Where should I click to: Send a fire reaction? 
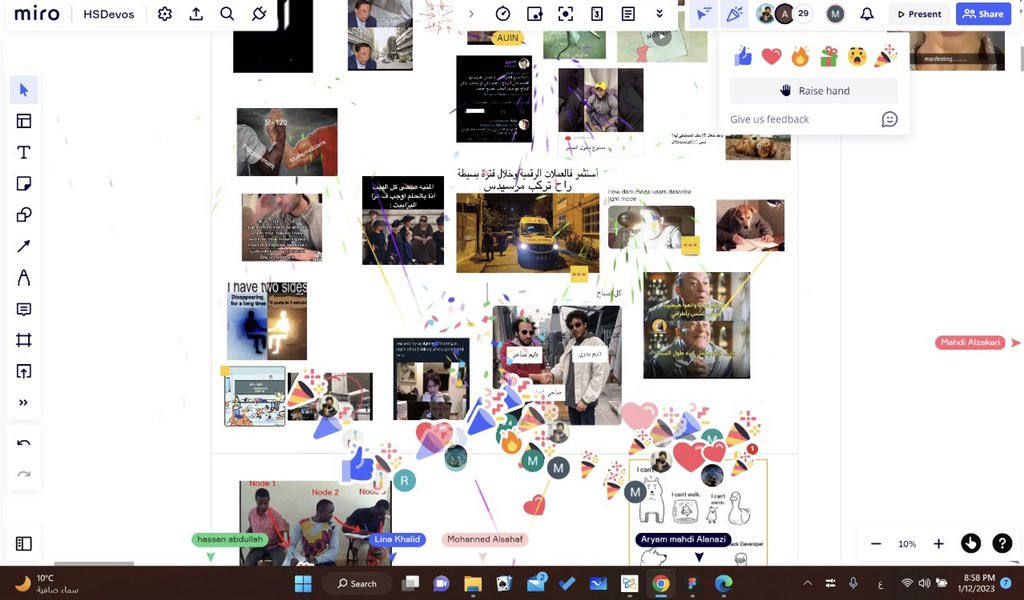click(800, 57)
